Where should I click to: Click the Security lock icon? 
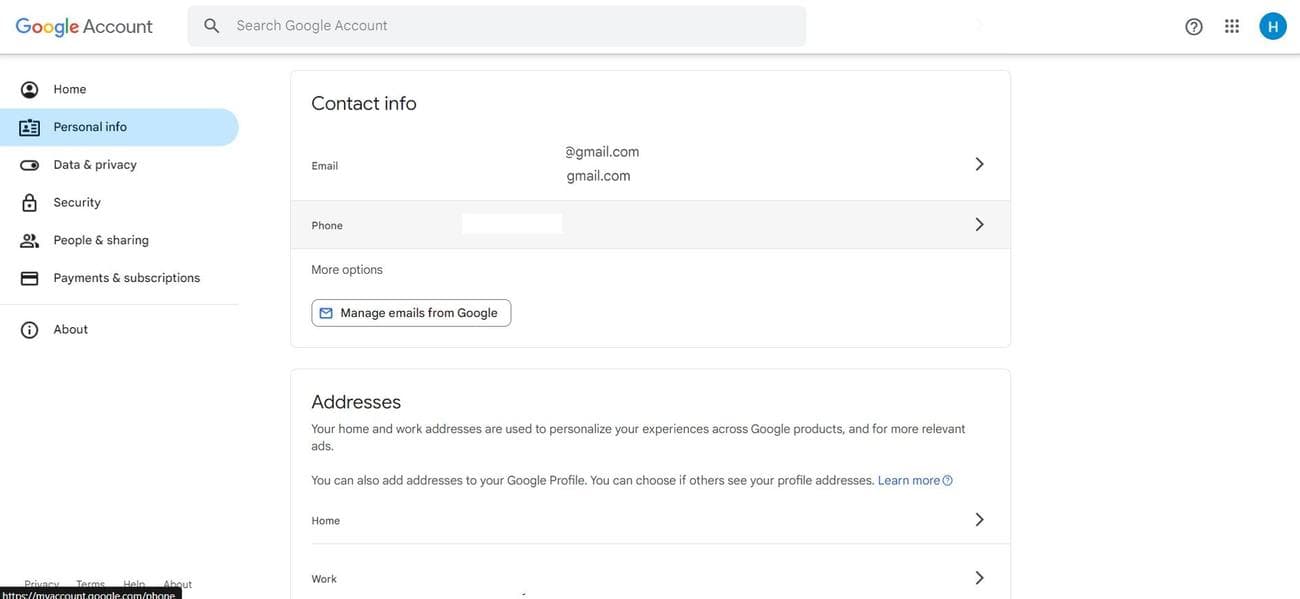30,203
